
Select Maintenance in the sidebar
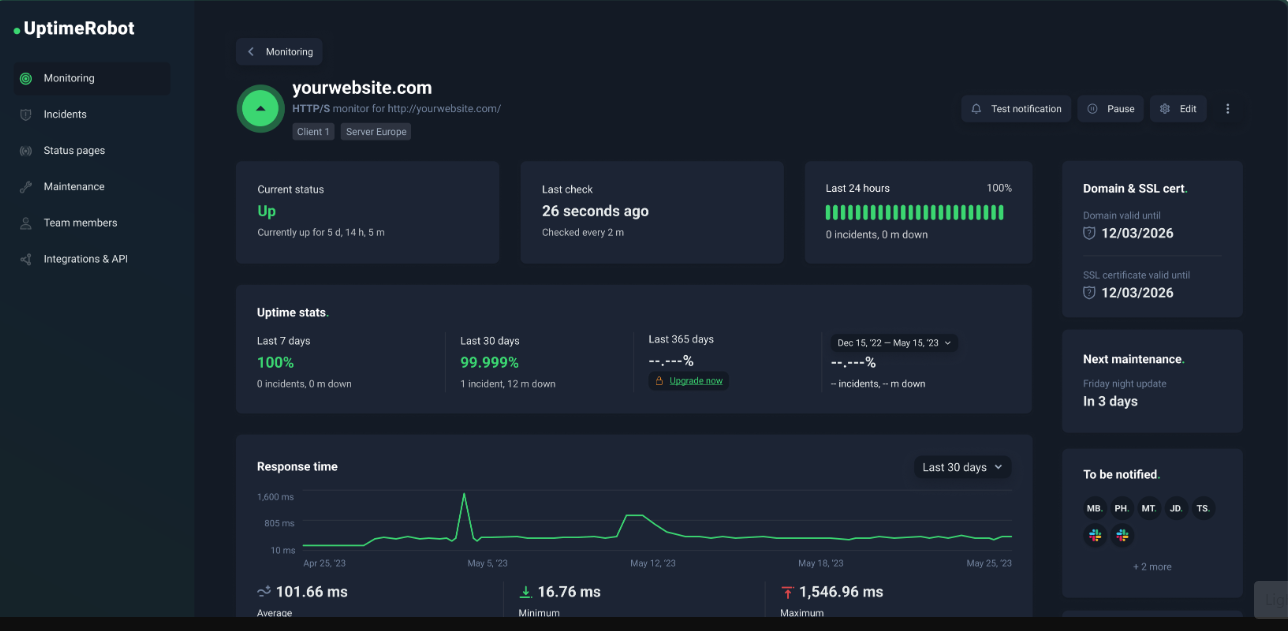point(74,187)
